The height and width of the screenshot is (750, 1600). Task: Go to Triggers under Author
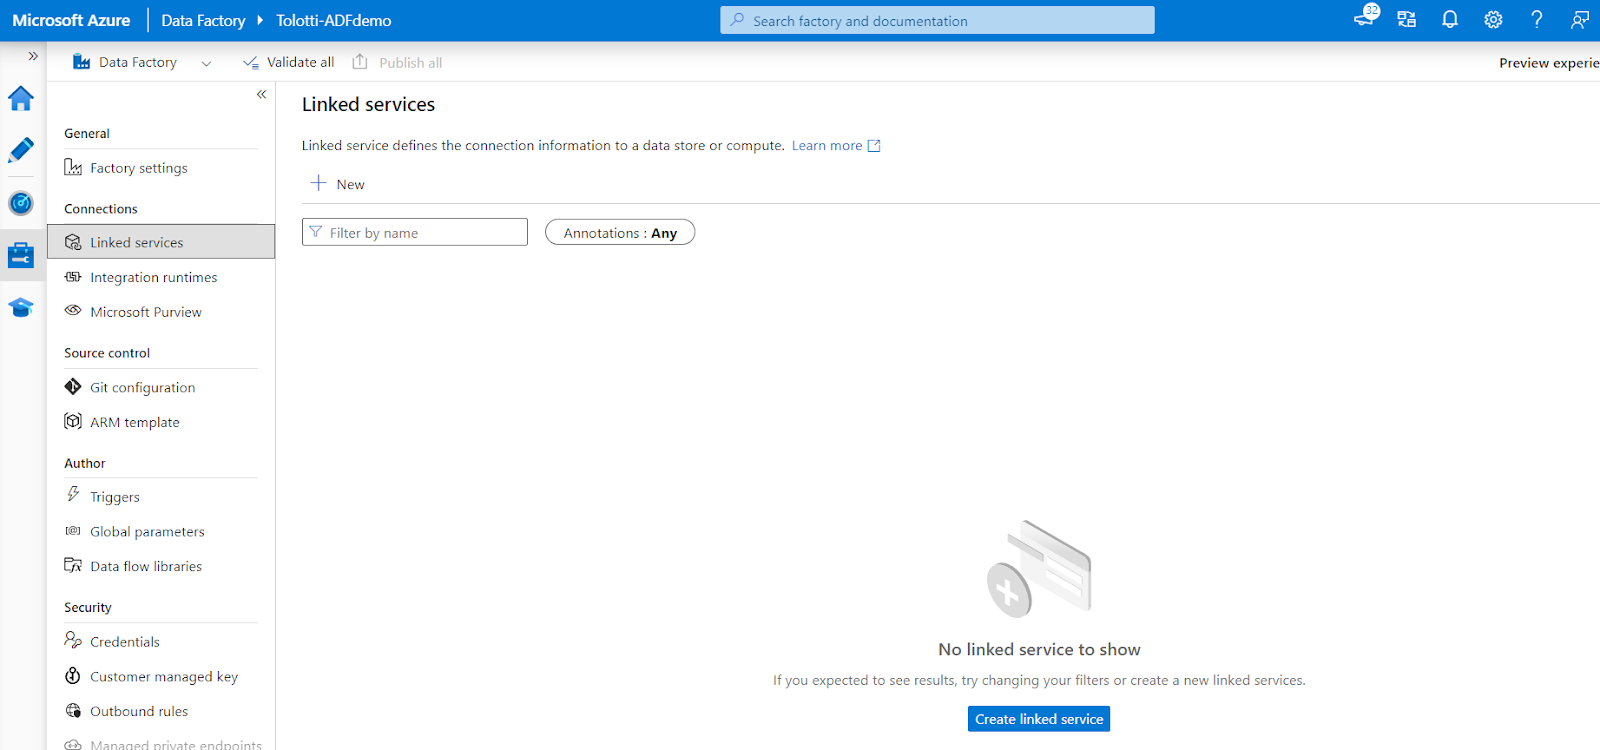click(114, 497)
